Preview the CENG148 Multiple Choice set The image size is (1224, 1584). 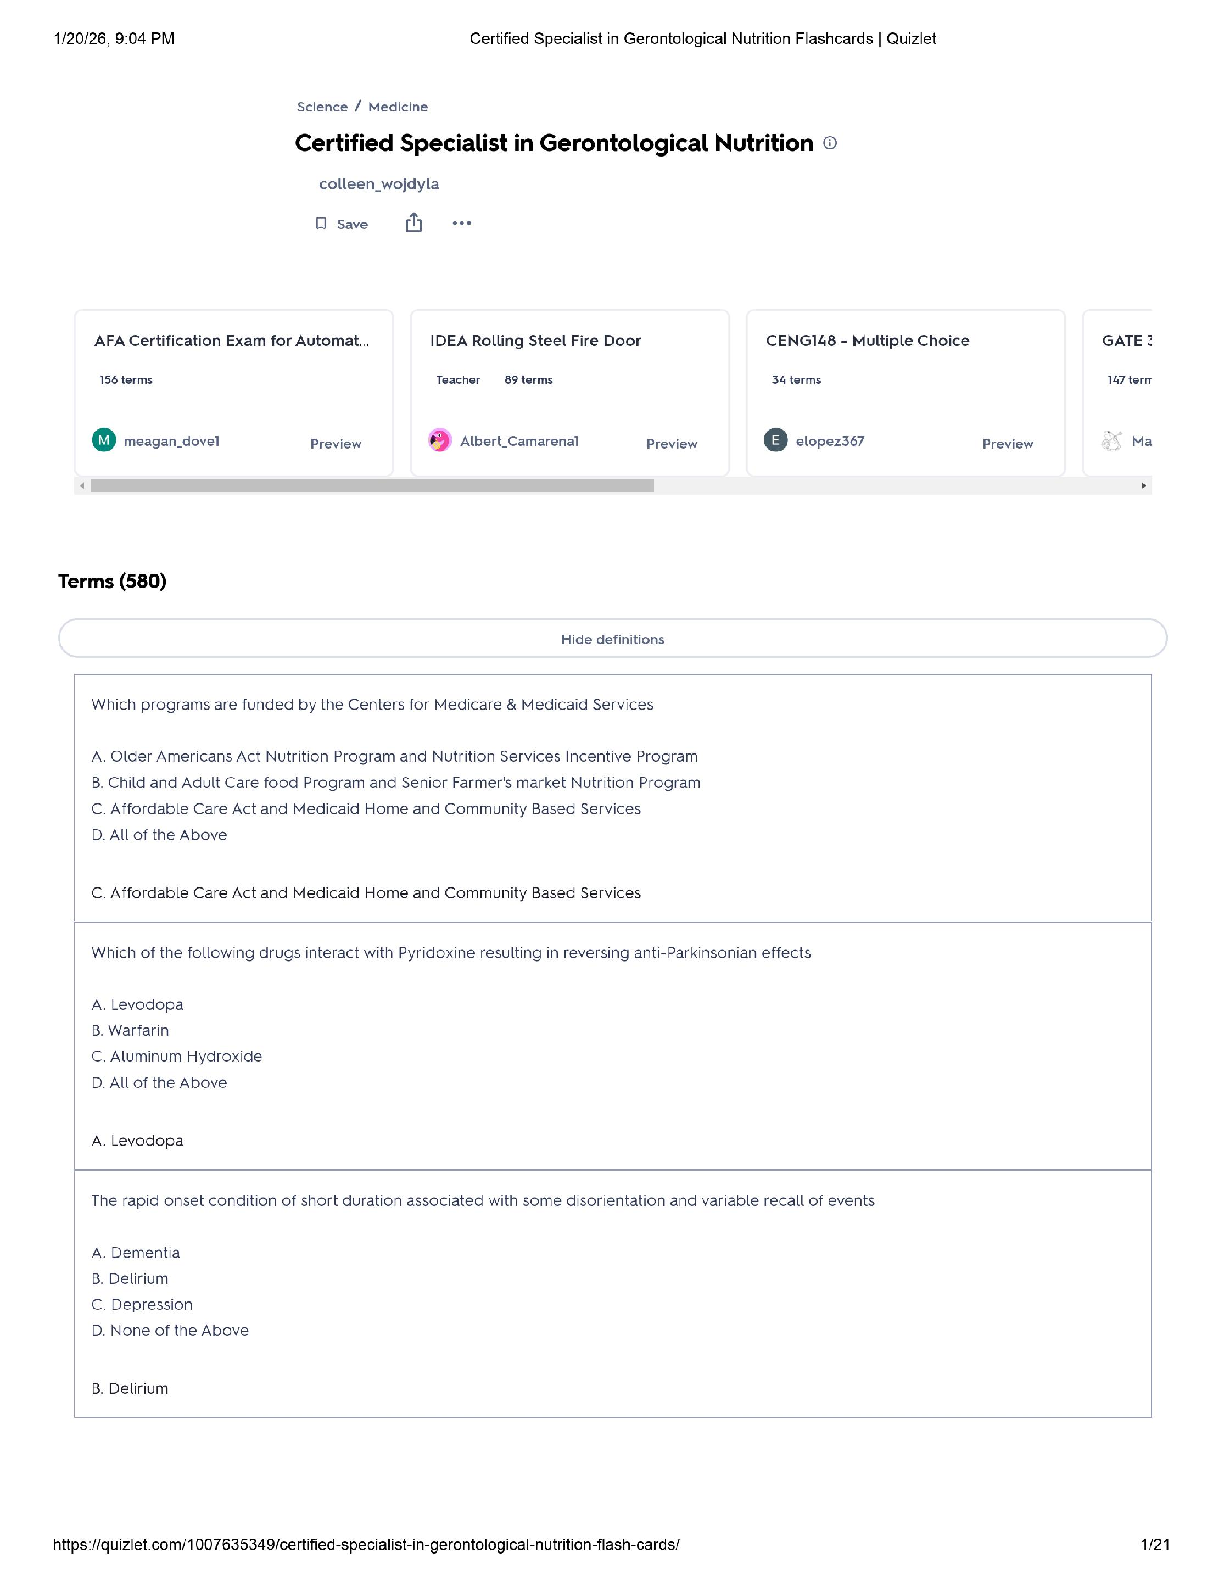pos(1007,444)
